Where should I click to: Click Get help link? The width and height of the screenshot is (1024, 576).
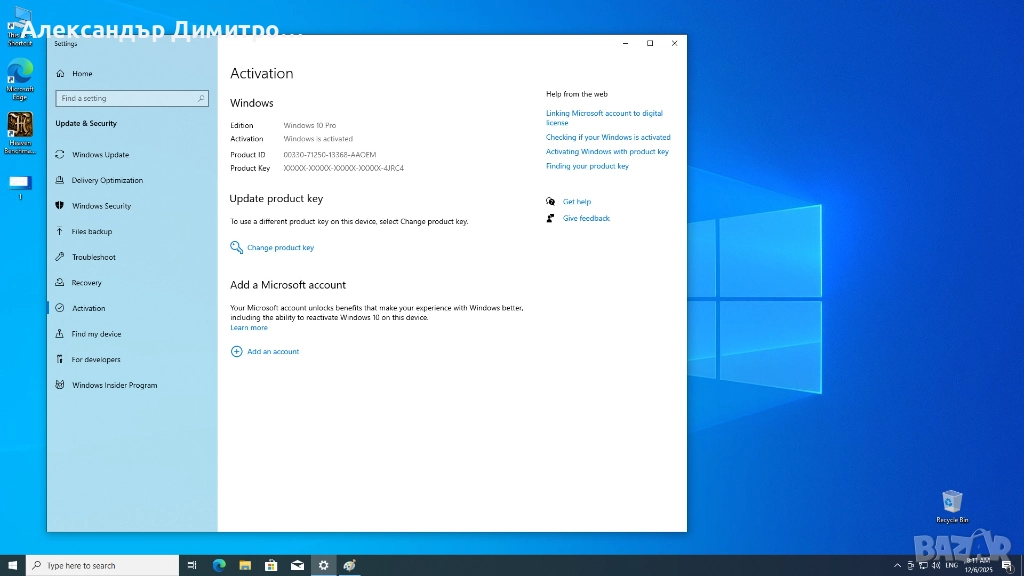pos(577,202)
